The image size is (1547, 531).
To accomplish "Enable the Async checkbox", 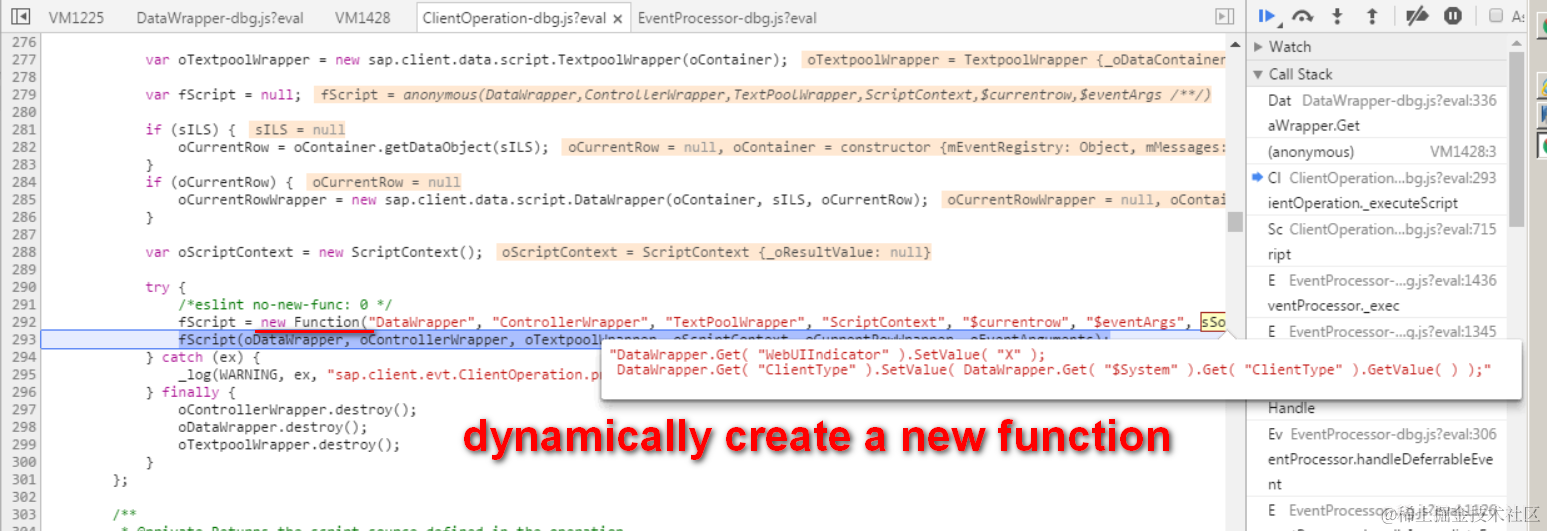I will coord(1496,16).
